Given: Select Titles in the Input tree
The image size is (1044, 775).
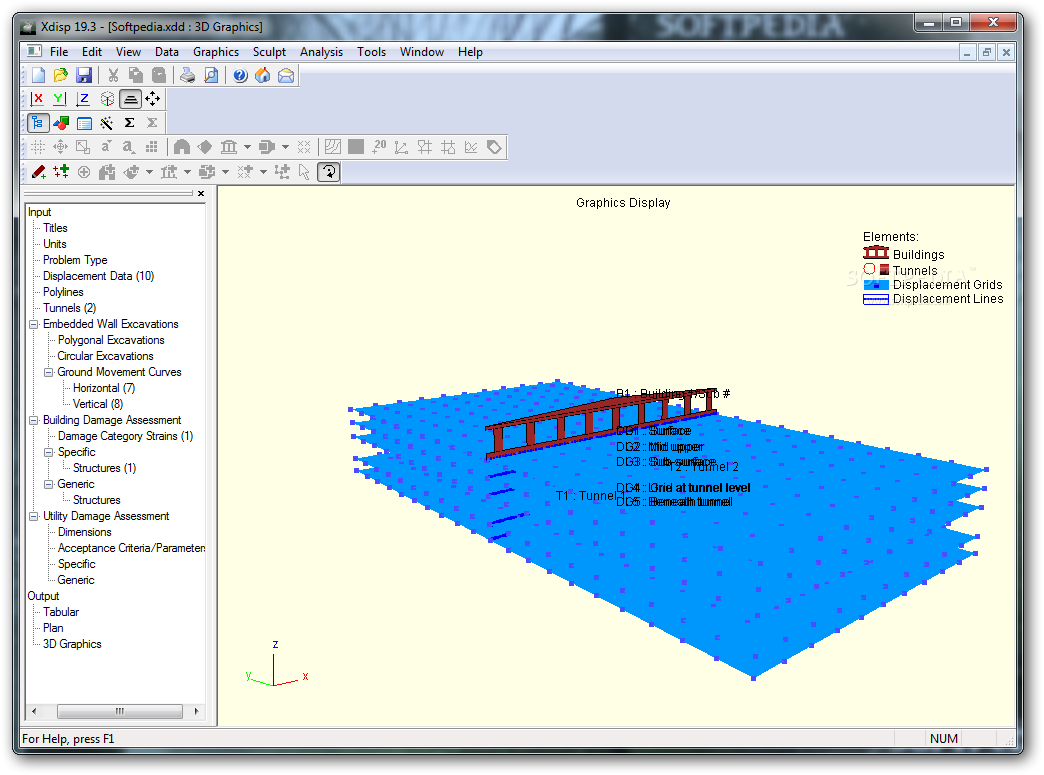Looking at the screenshot, I should click(x=55, y=228).
